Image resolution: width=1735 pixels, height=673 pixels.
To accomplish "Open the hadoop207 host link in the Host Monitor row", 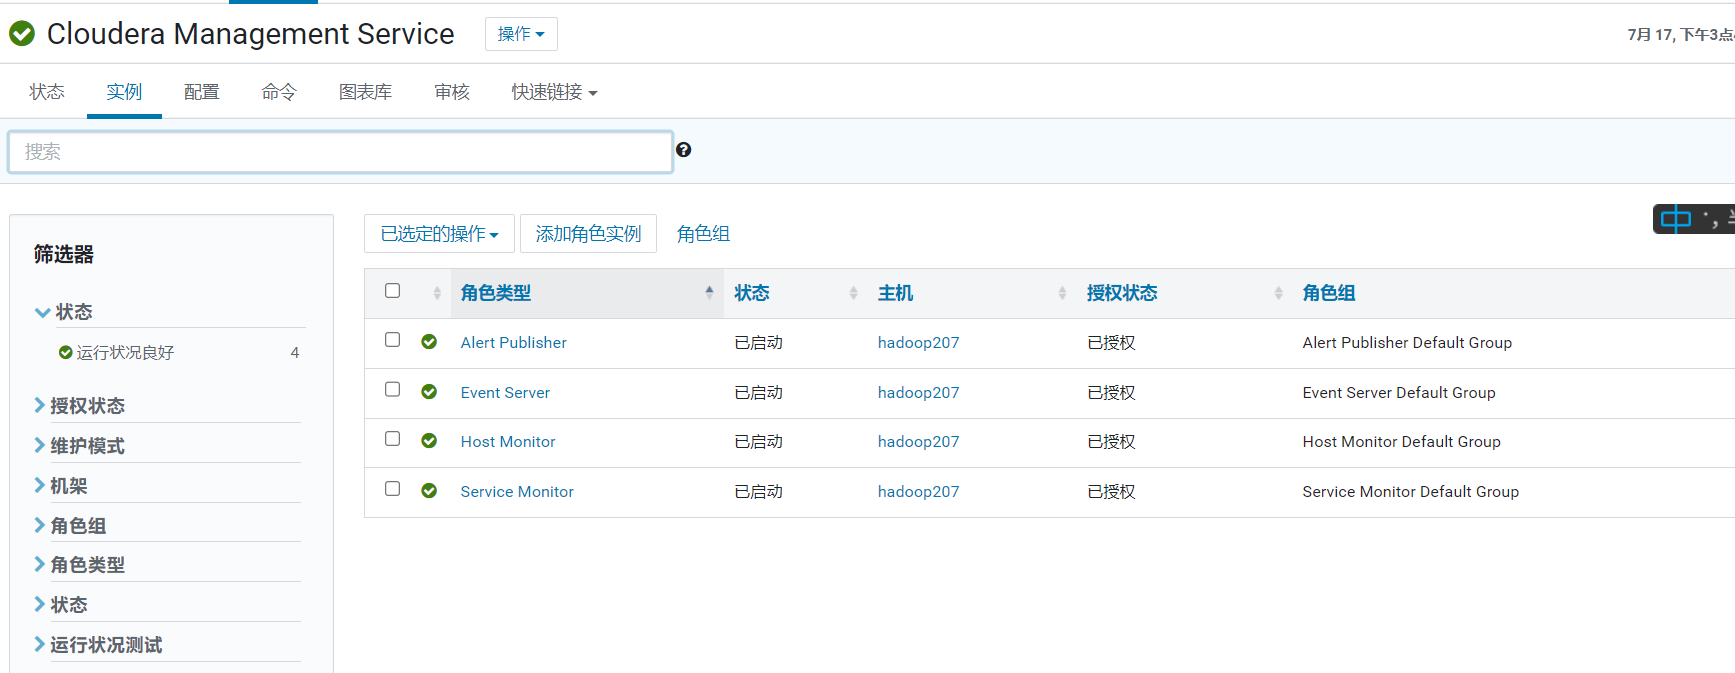I will tap(918, 441).
